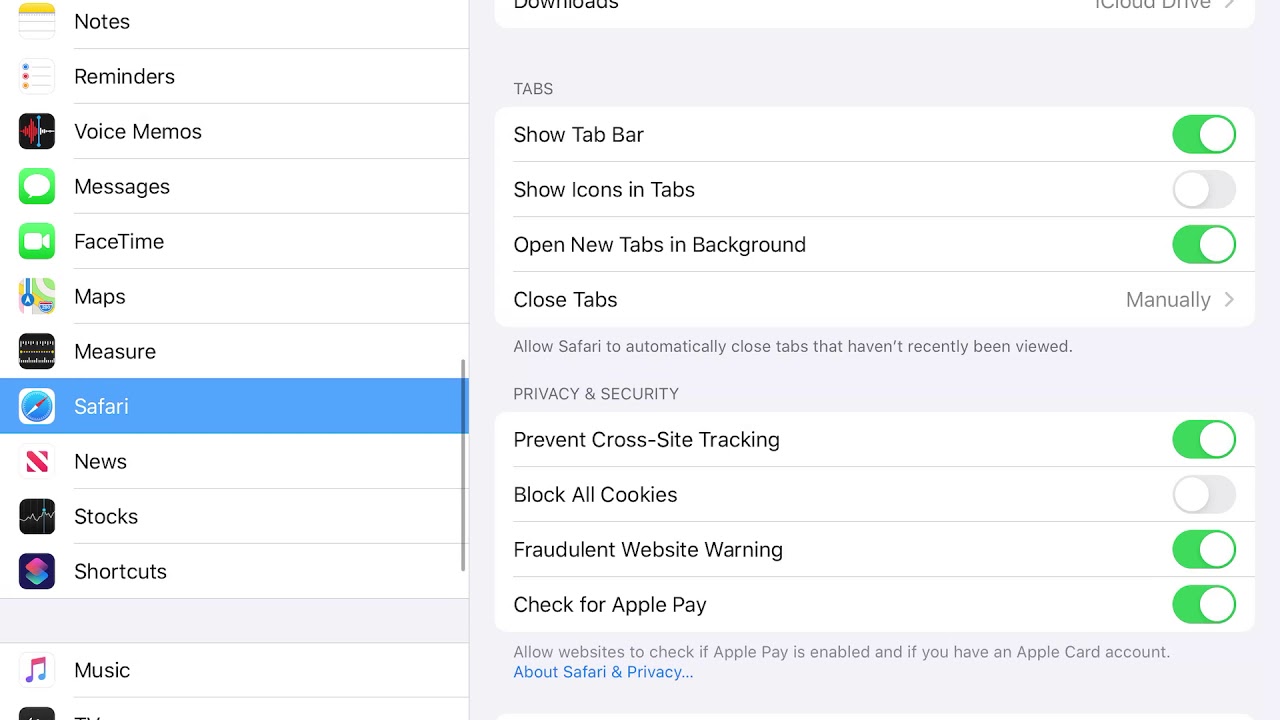The image size is (1280, 720).
Task: Open Music settings in sidebar
Action: coord(102,670)
